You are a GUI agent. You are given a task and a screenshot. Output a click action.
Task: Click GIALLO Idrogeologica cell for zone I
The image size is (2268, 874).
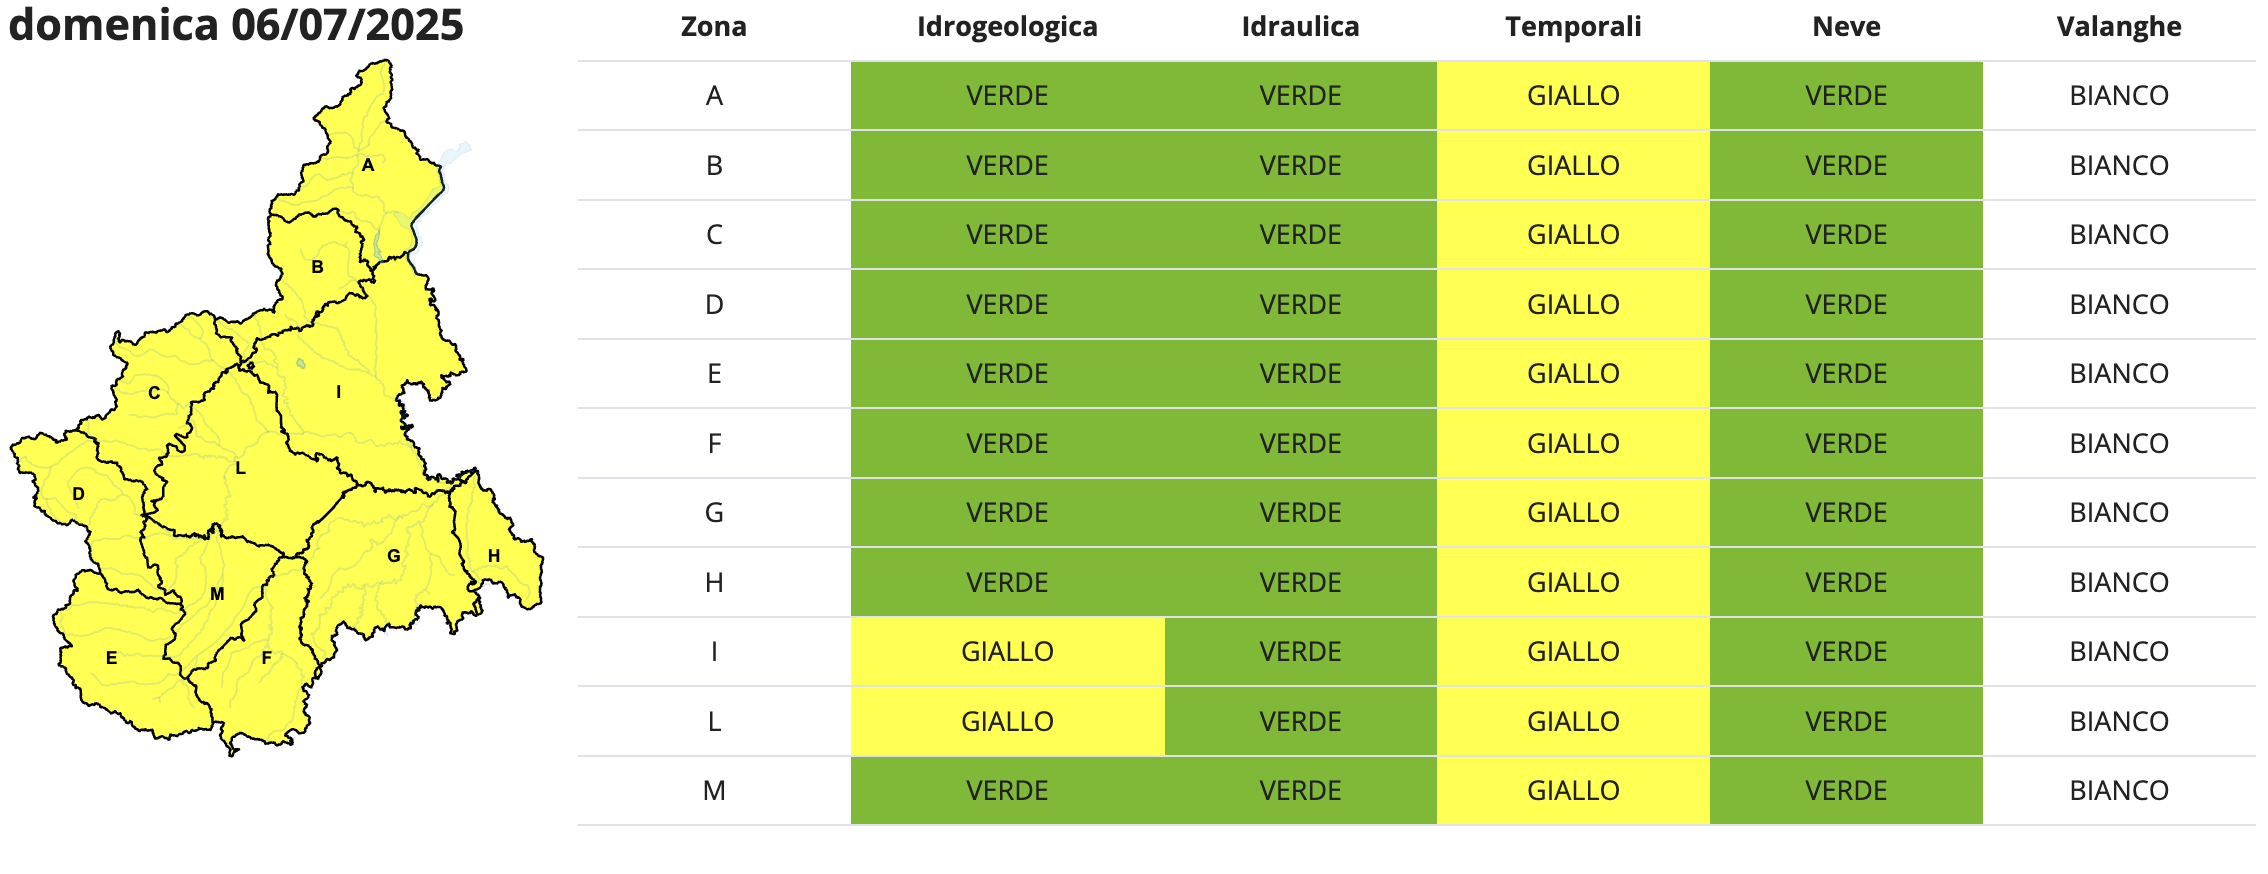pyautogui.click(x=1007, y=652)
